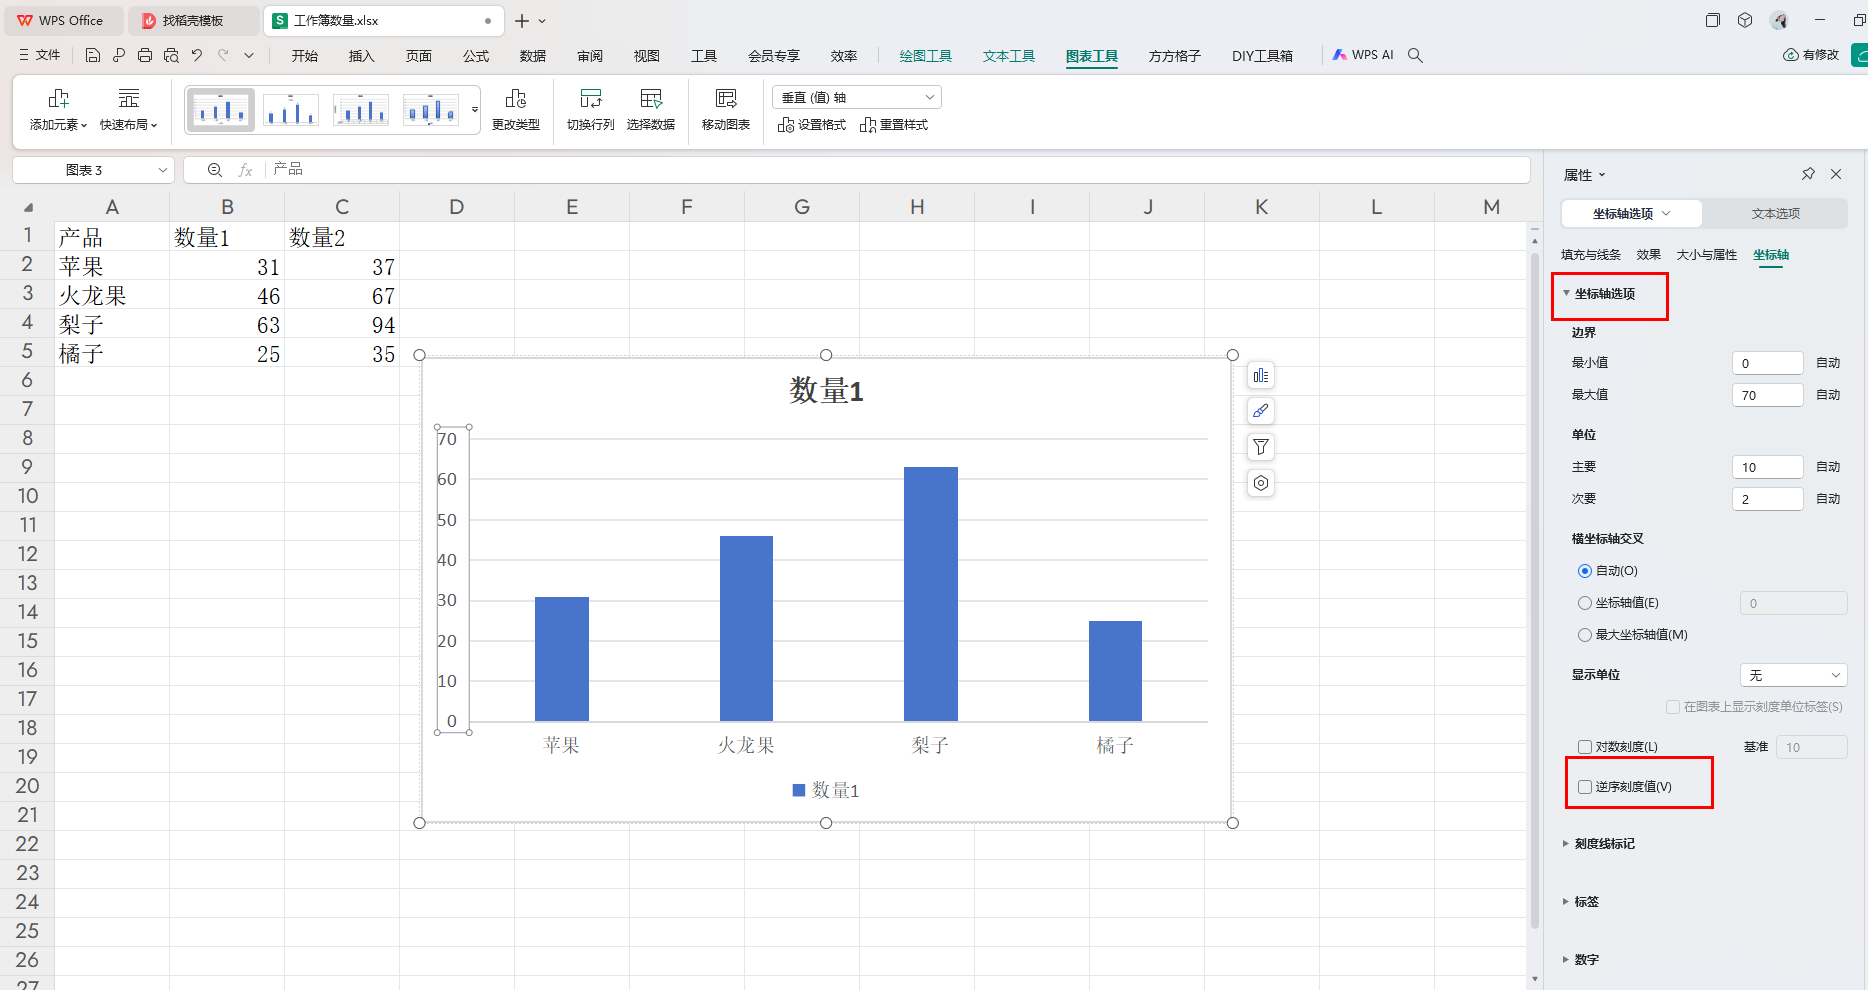Select first chart style thumbnail
This screenshot has width=1868, height=990.
(x=221, y=110)
